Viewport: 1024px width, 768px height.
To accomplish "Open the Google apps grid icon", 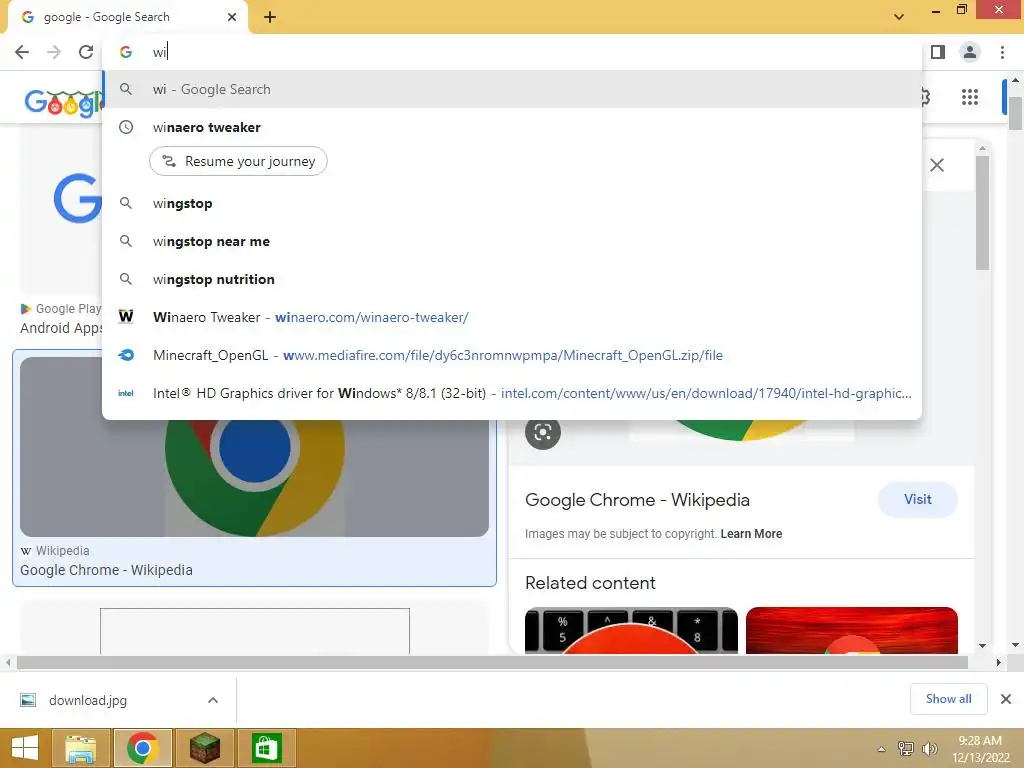I will coord(970,97).
